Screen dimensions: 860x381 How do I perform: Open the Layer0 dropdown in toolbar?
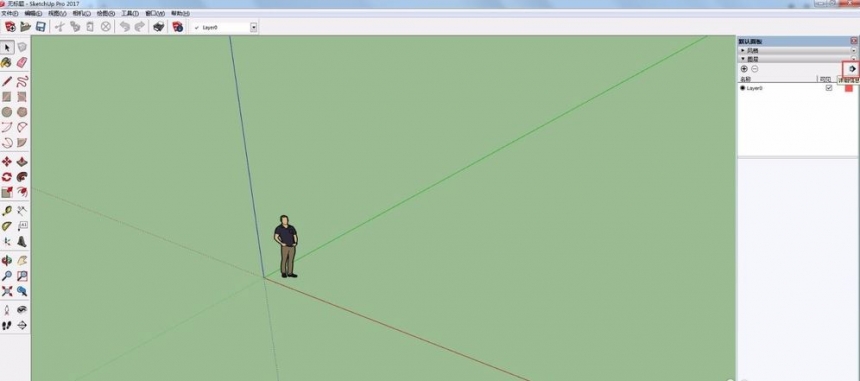[253, 27]
